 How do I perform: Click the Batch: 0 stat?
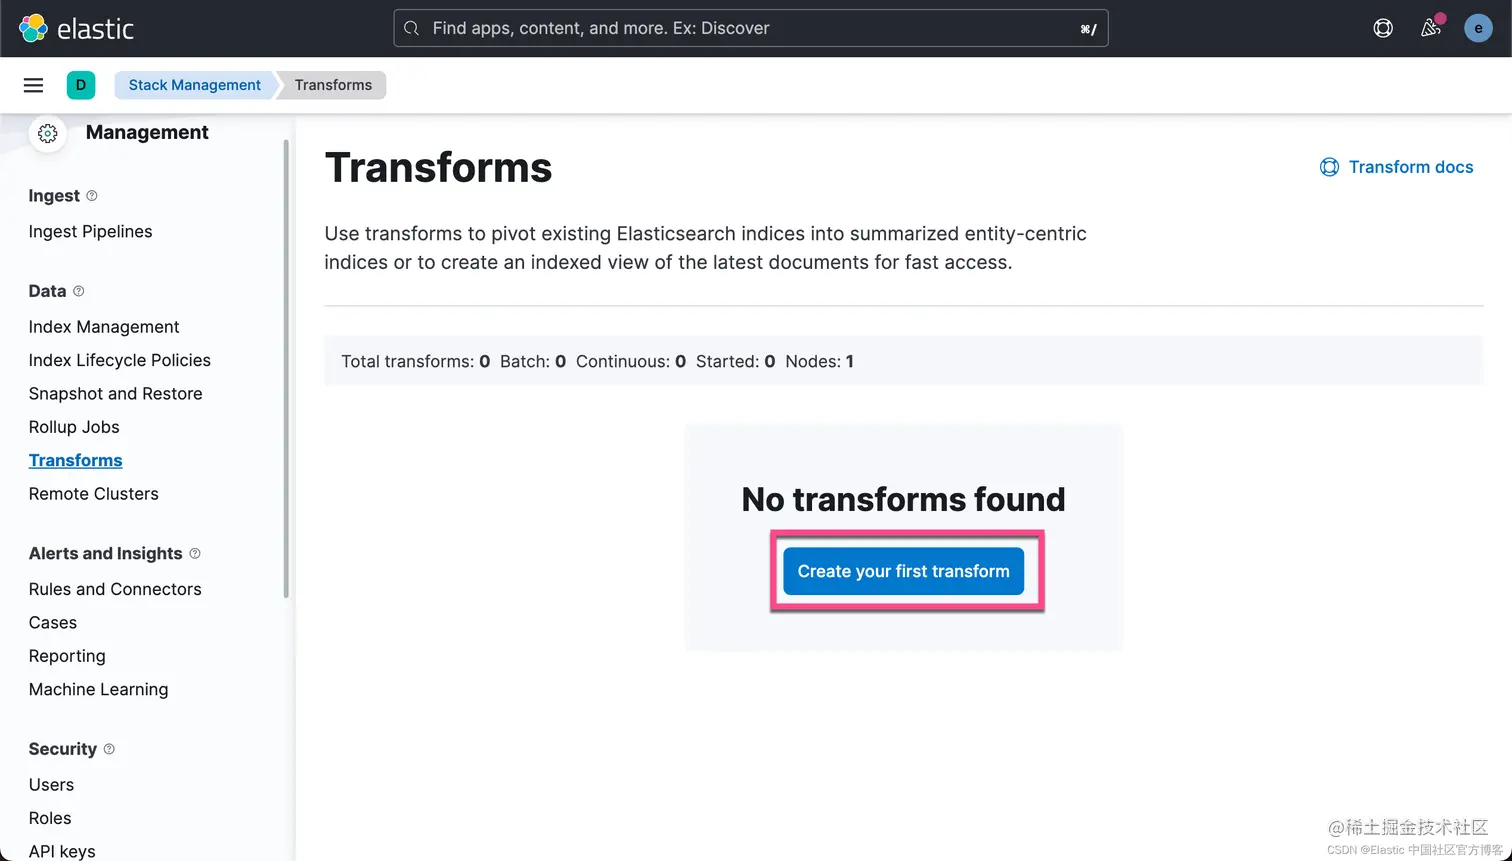pyautogui.click(x=533, y=362)
